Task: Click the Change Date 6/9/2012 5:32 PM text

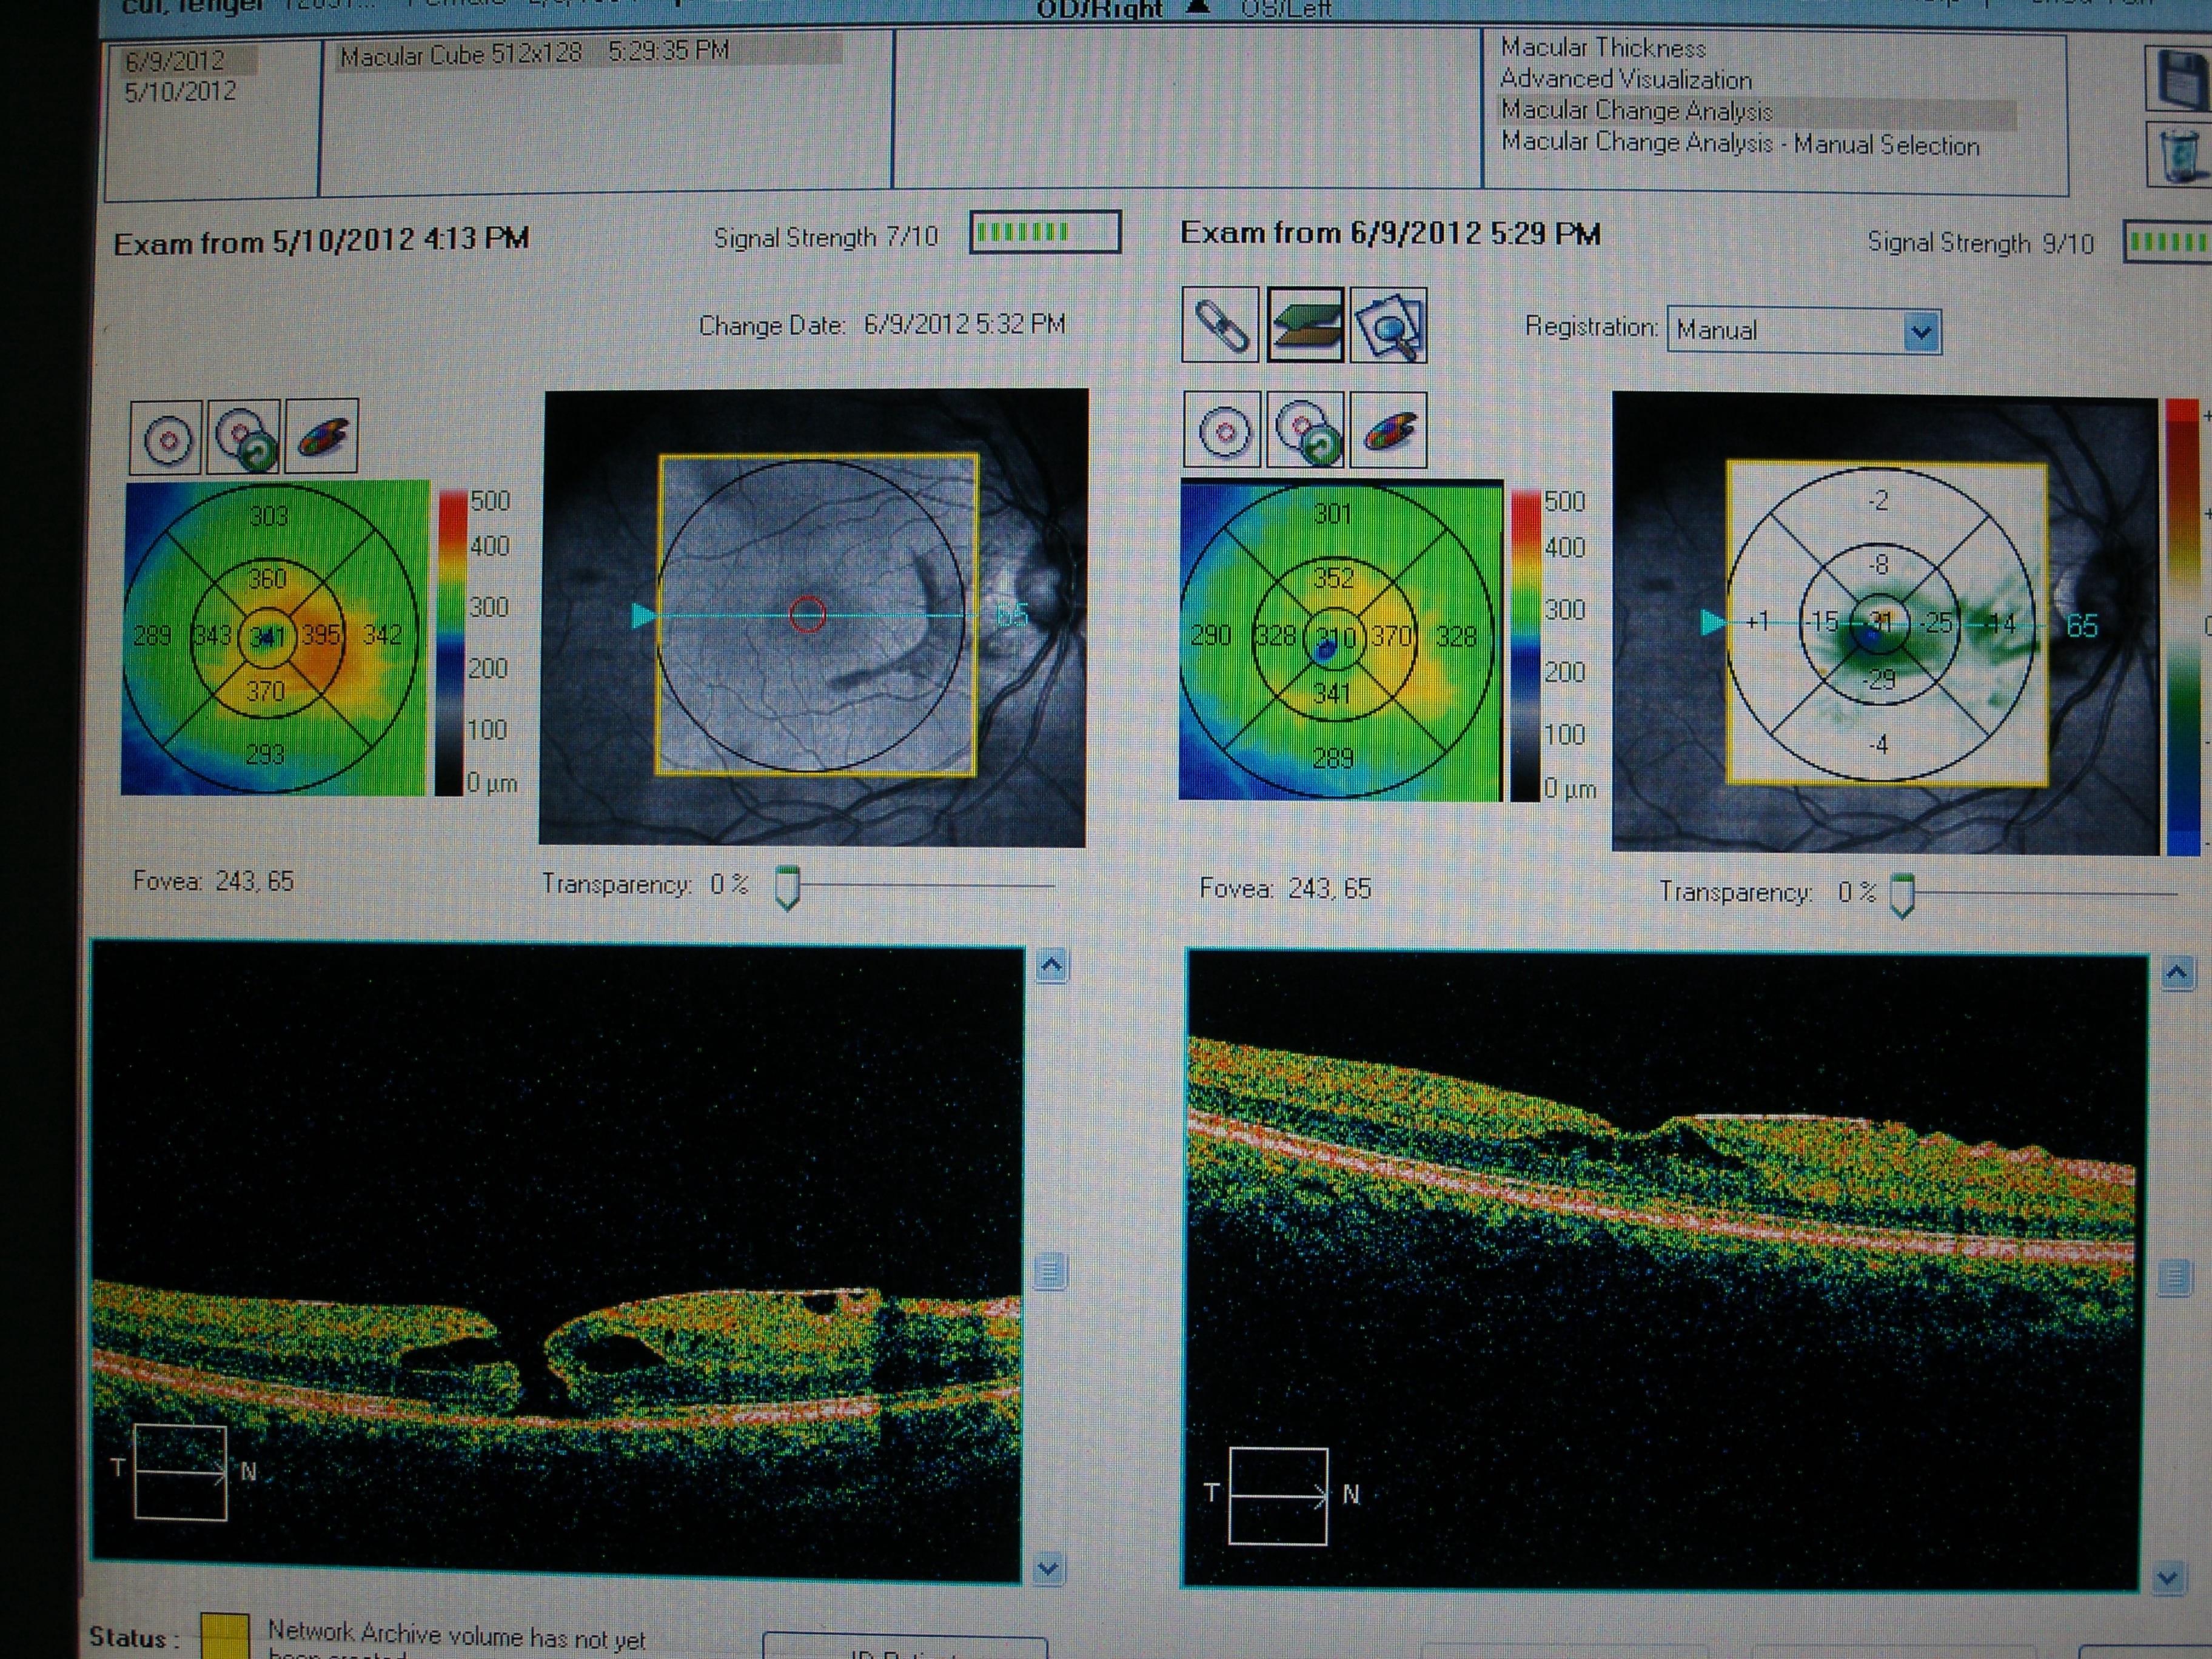Action: [x=882, y=325]
